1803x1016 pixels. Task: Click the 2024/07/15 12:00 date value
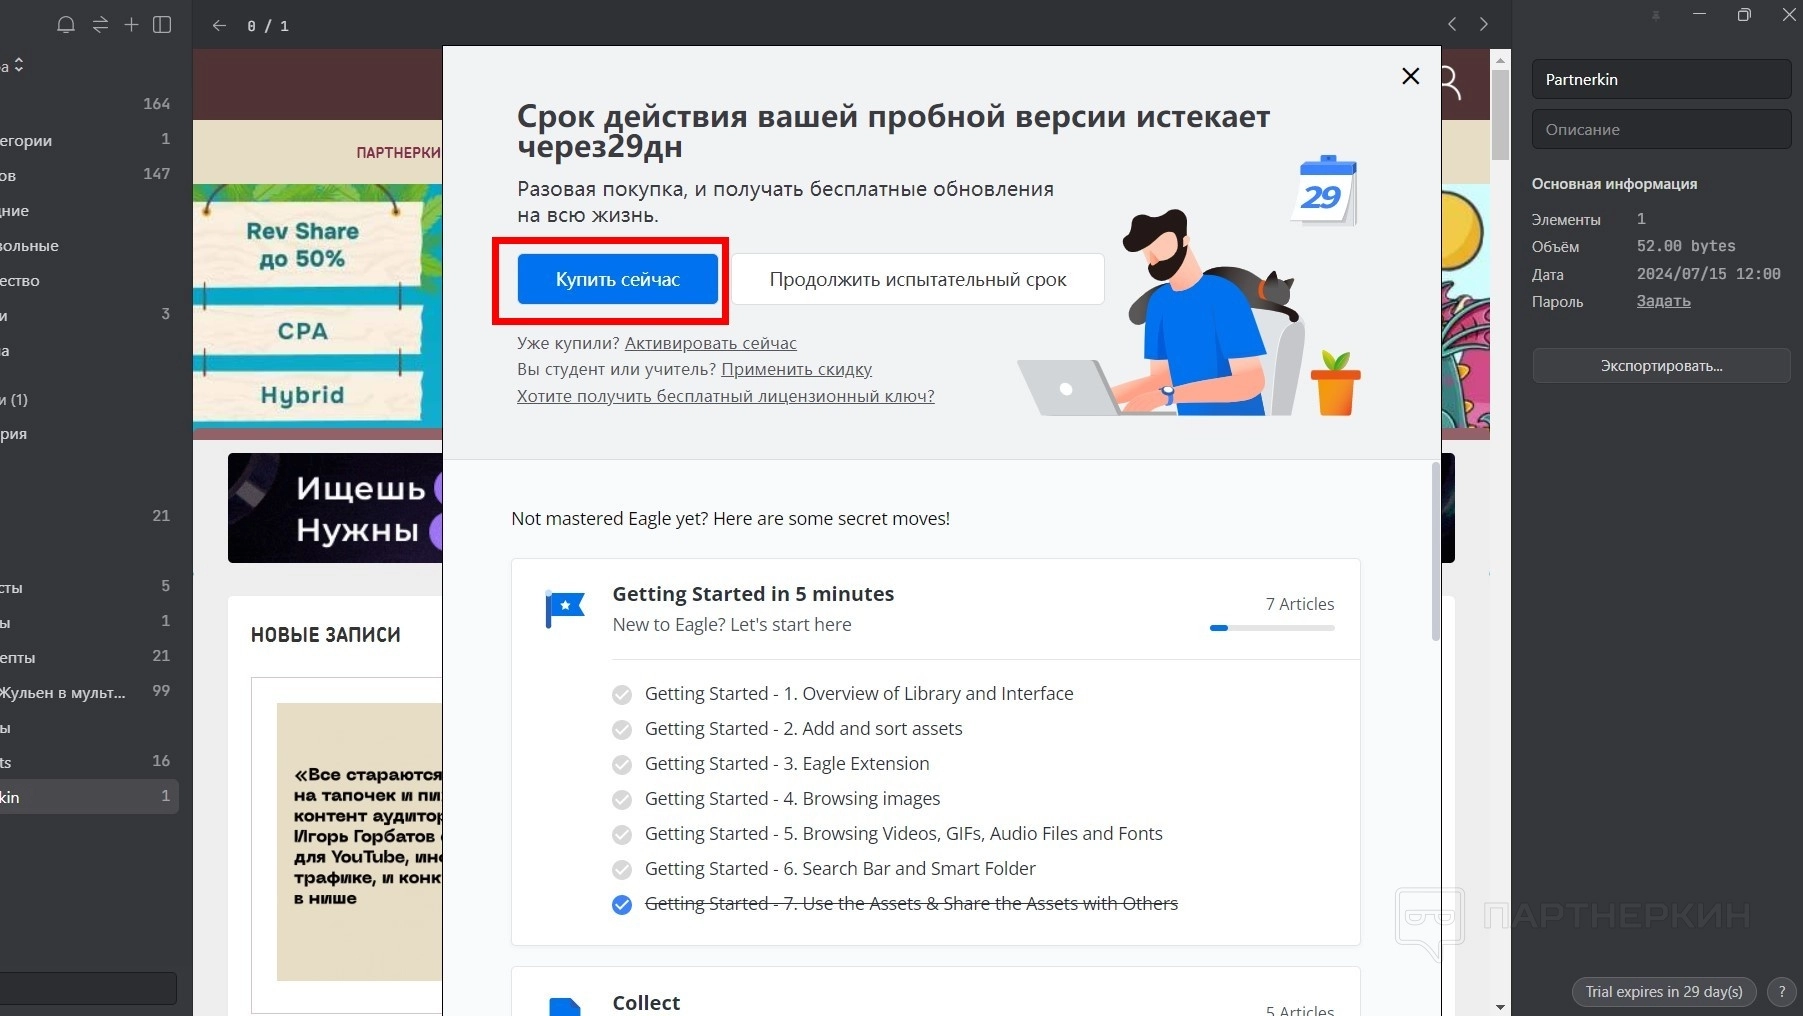tap(1709, 274)
